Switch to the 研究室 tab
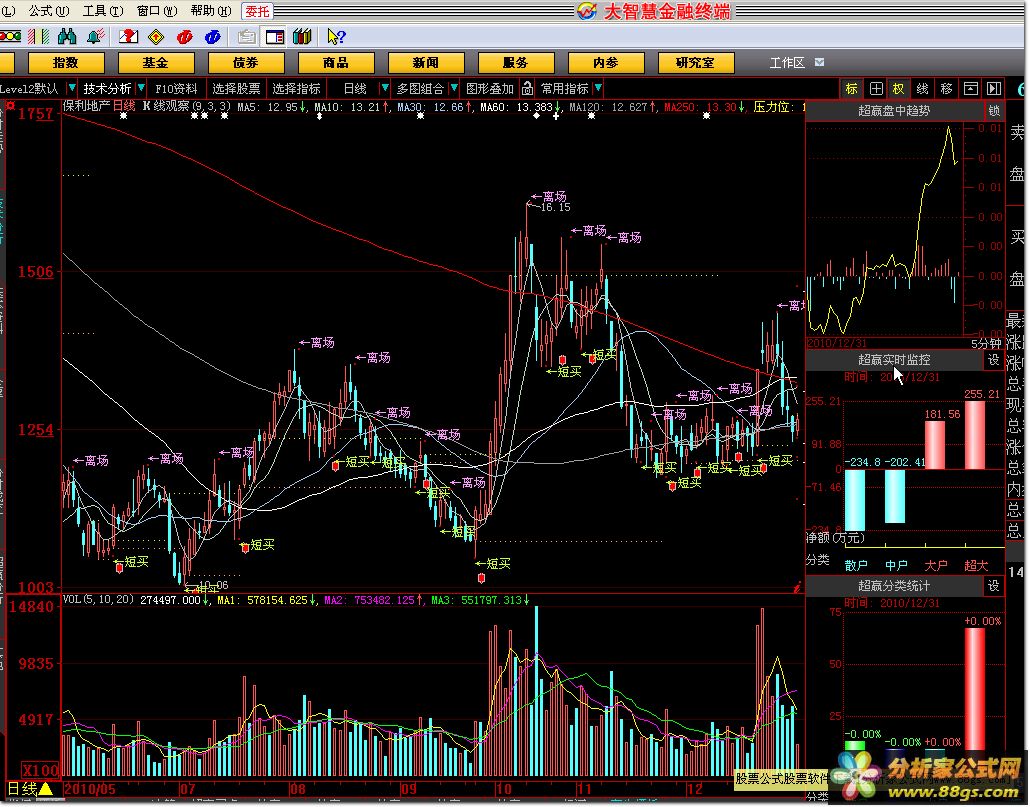The height and width of the screenshot is (807, 1030). click(696, 63)
